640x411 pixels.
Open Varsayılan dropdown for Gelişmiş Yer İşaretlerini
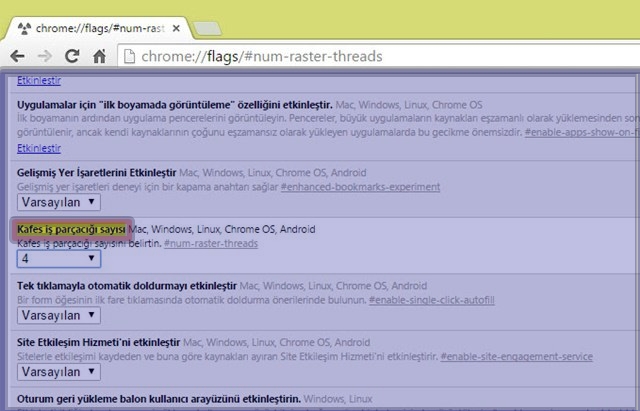(x=59, y=202)
